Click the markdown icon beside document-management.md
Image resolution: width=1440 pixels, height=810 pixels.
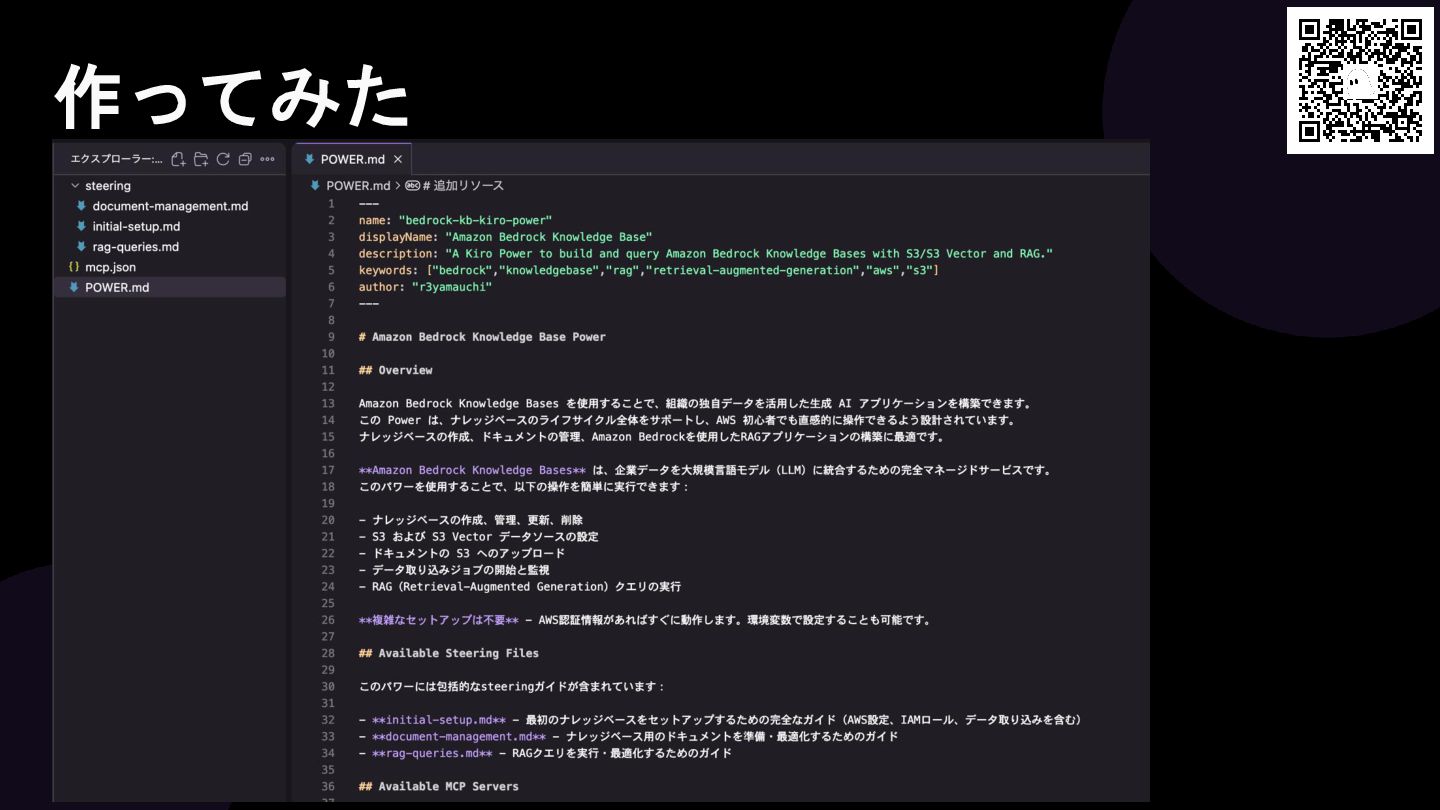[81, 206]
